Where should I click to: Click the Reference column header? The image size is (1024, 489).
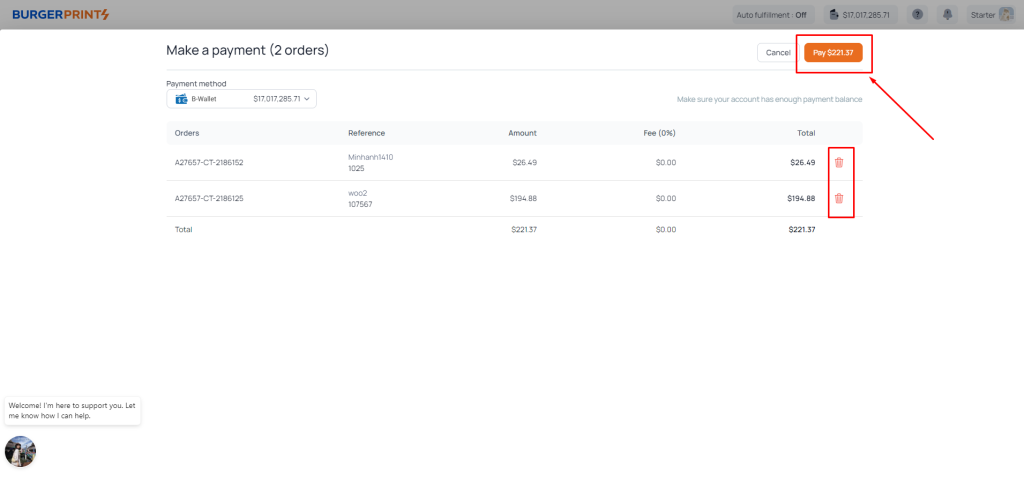point(366,133)
